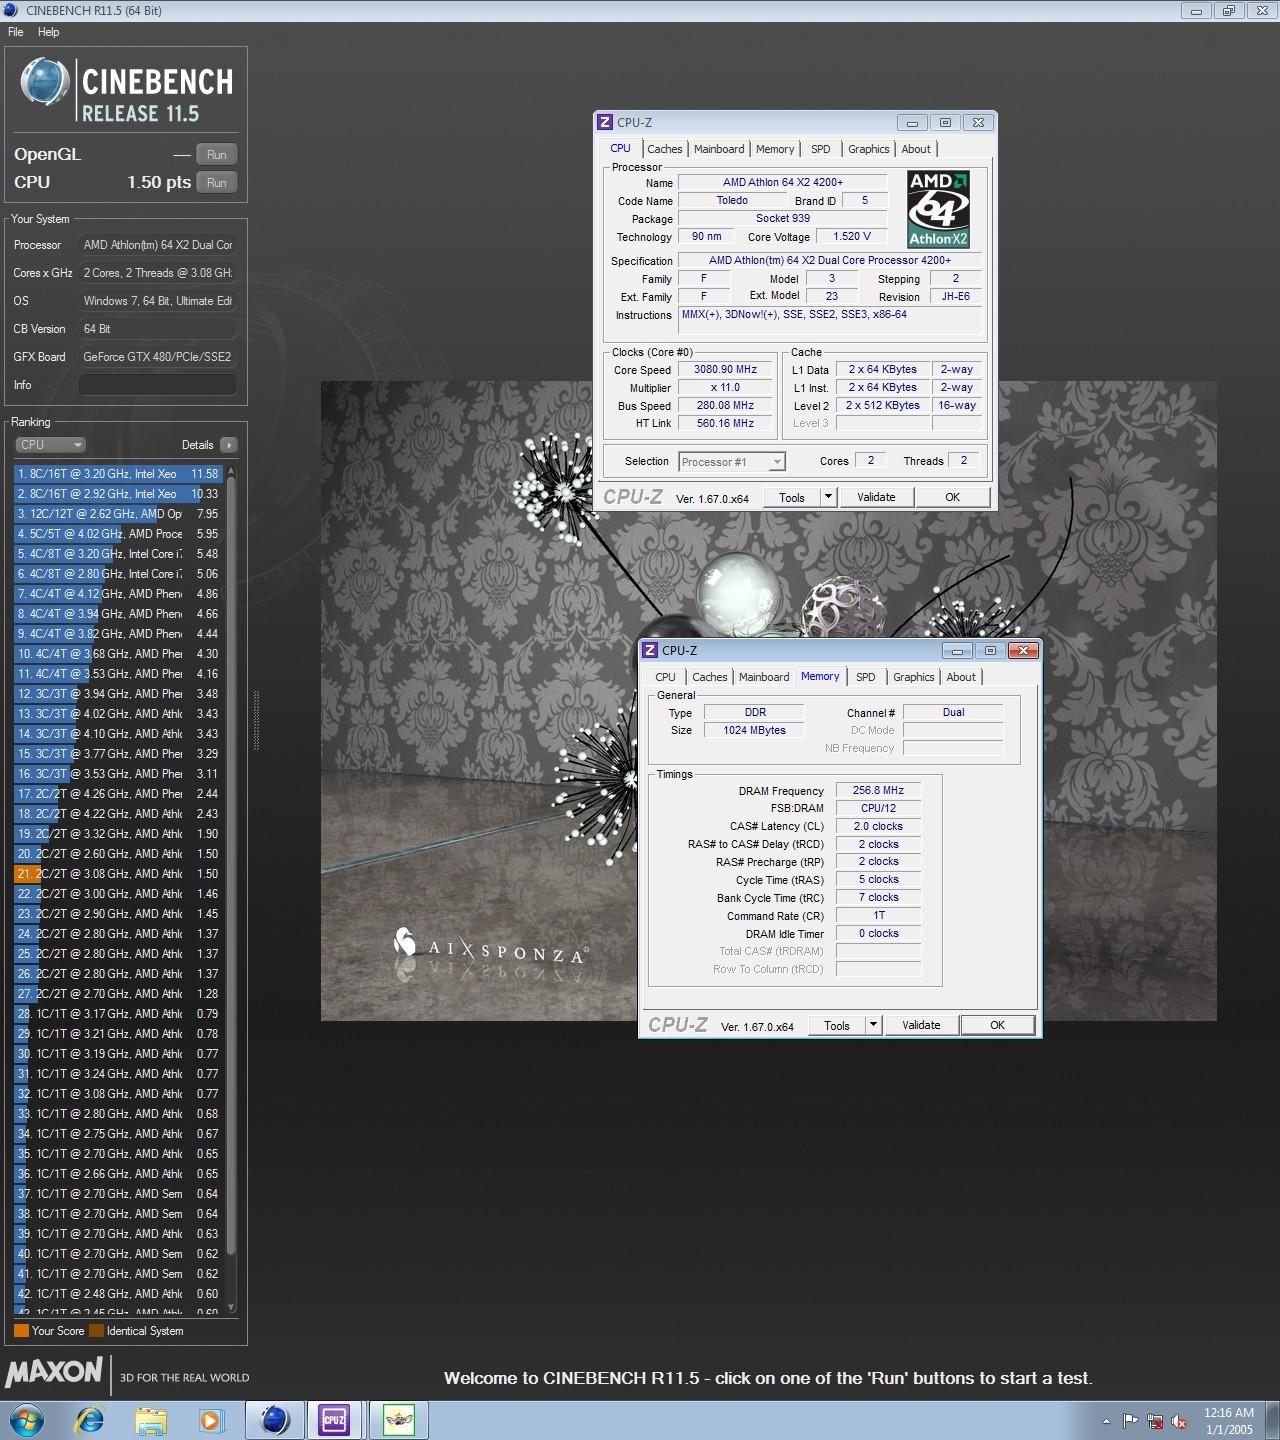Viewport: 1280px width, 1440px height.
Task: Switch to SPD tab in lower CPU-Z
Action: point(866,677)
